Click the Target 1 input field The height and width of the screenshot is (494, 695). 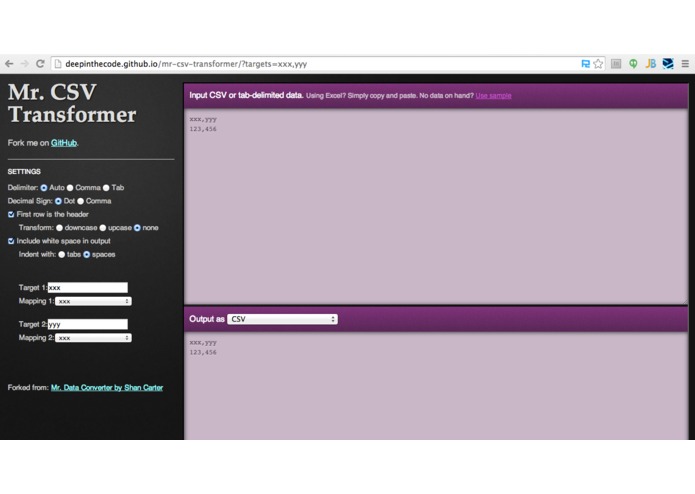[88, 288]
